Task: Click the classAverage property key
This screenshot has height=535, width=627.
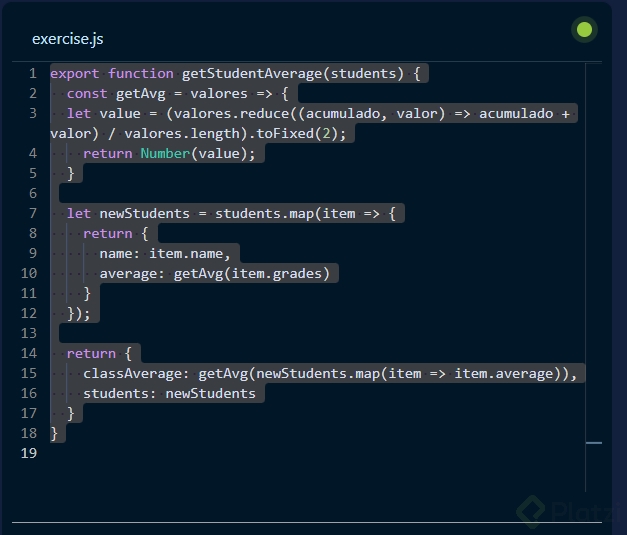Action: point(136,373)
